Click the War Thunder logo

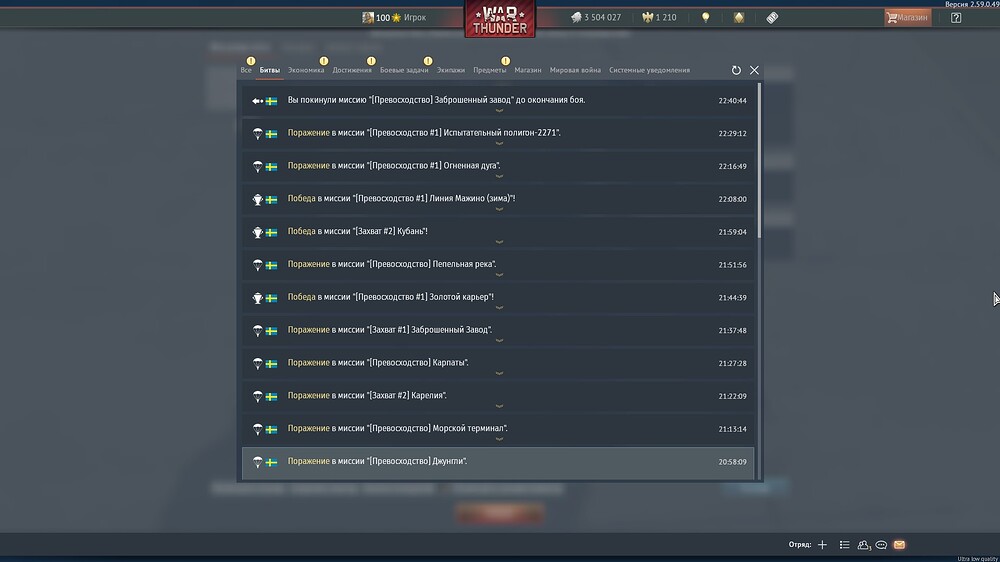(500, 18)
